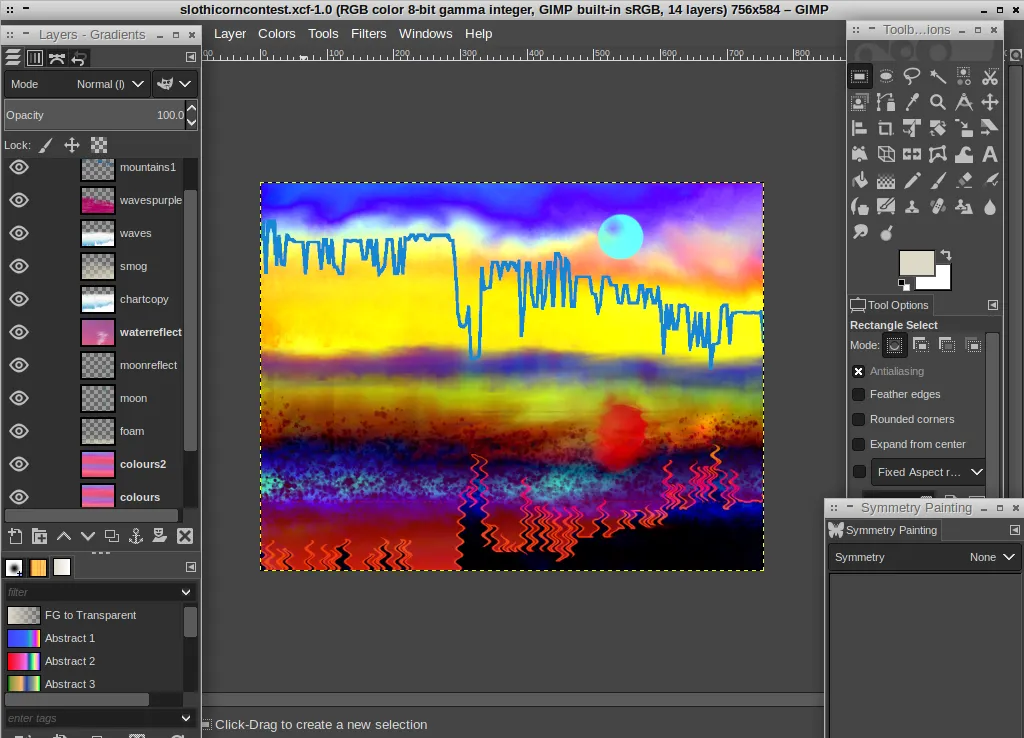Select the Flip tool
This screenshot has height=738, width=1024.
[912, 155]
